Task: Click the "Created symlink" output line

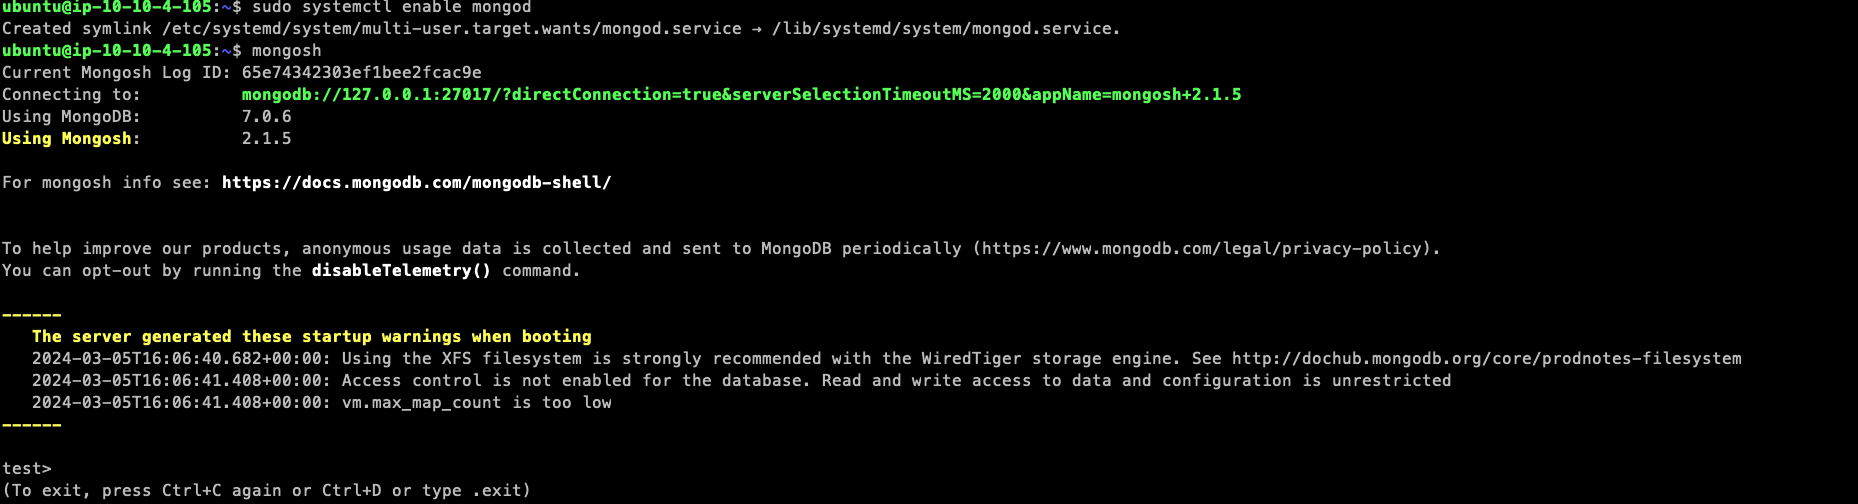Action: tap(560, 28)
